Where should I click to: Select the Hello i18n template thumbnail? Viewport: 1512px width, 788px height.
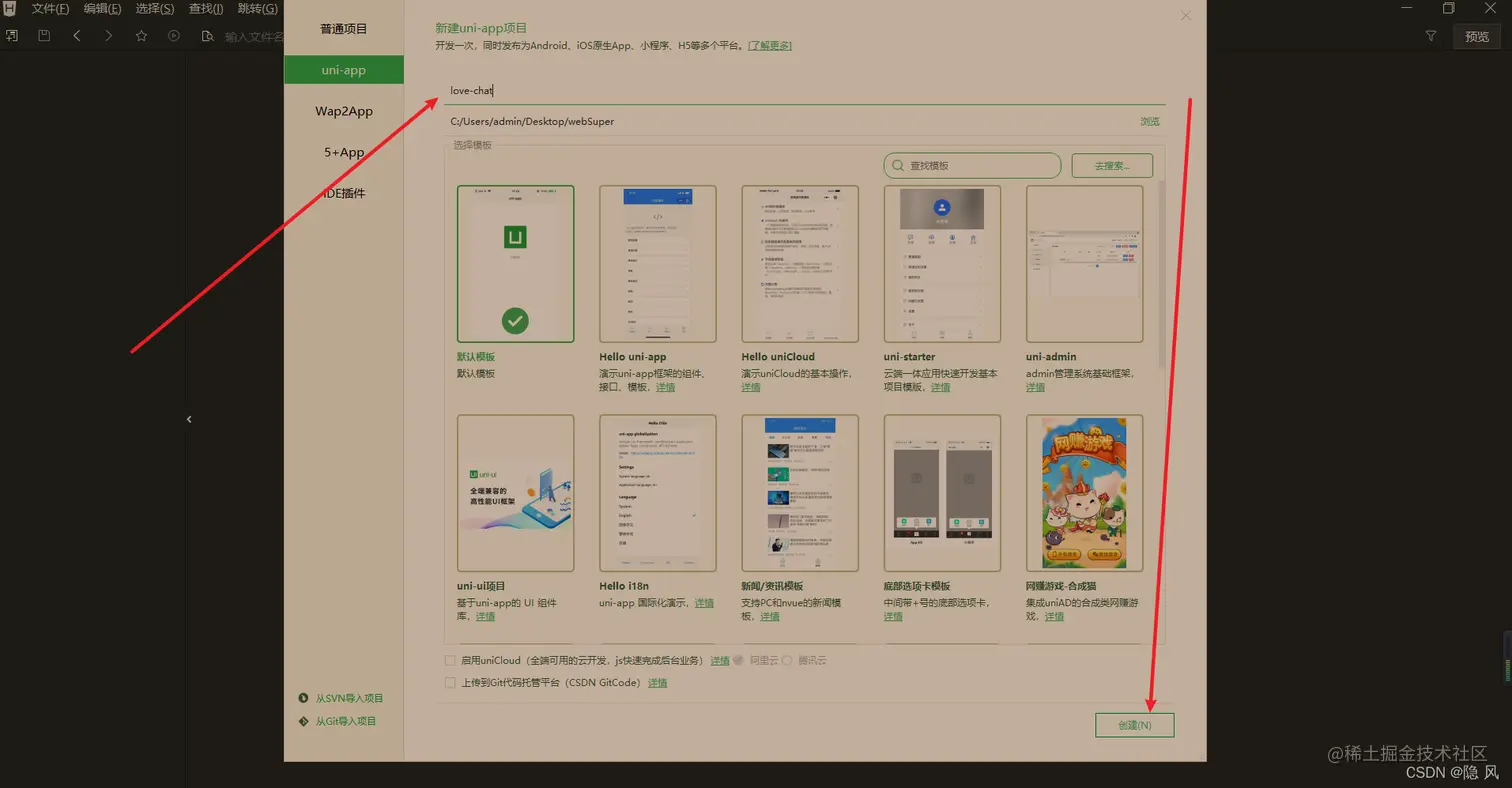pos(658,493)
